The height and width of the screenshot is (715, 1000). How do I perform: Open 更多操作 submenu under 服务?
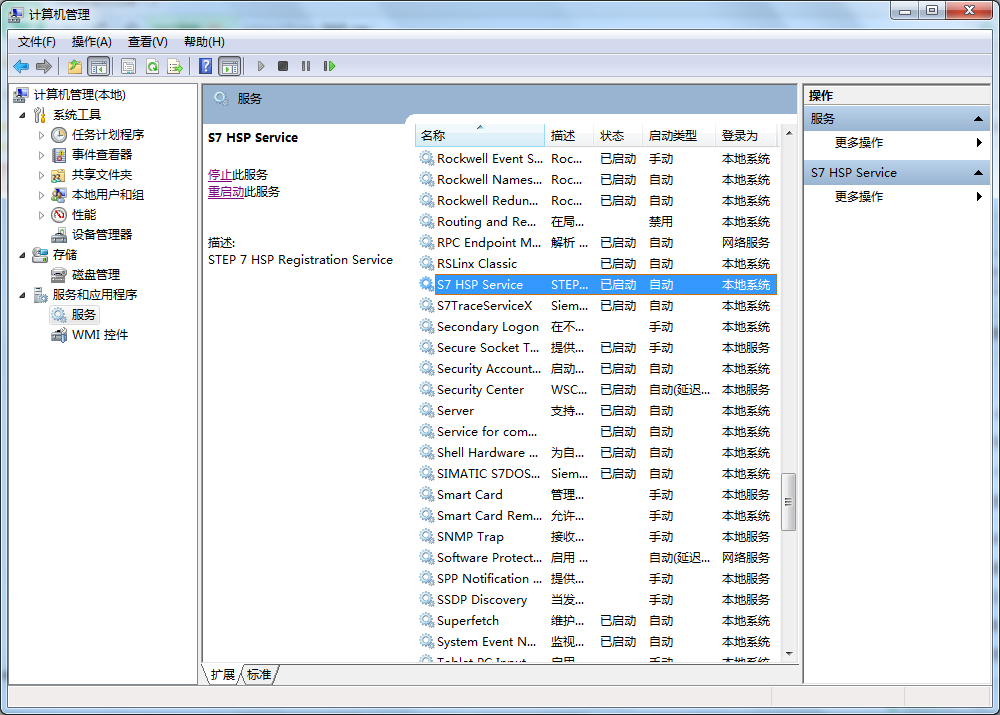[x=897, y=143]
